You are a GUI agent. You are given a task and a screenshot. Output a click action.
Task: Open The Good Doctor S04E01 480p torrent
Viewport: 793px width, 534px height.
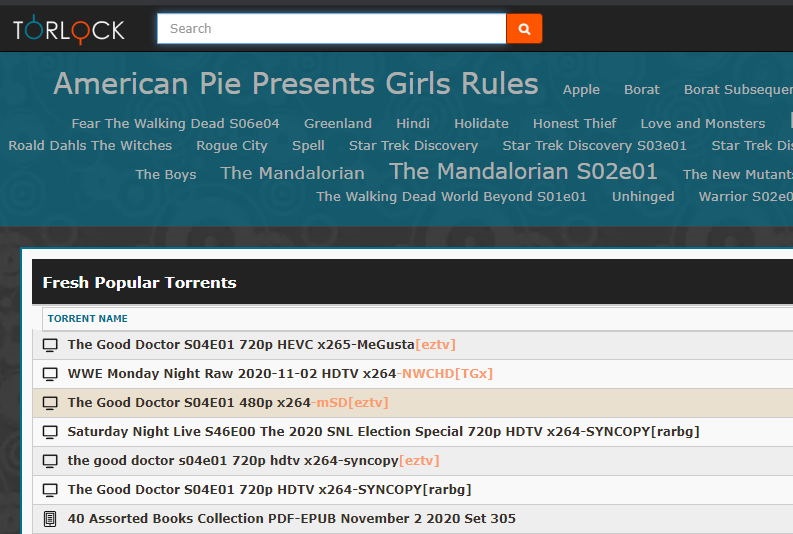(x=228, y=403)
